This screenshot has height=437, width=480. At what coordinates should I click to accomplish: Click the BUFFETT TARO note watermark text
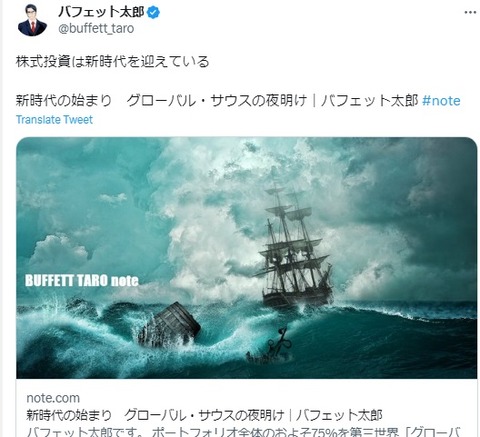click(x=82, y=280)
